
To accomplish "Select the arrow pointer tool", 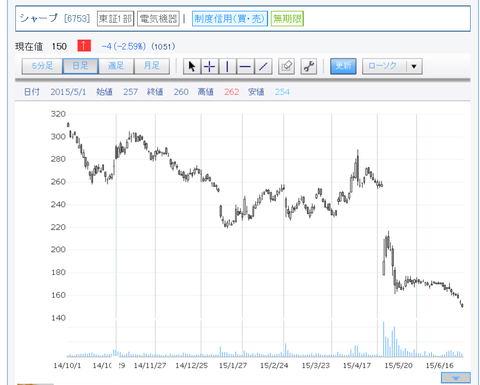I will coord(192,66).
